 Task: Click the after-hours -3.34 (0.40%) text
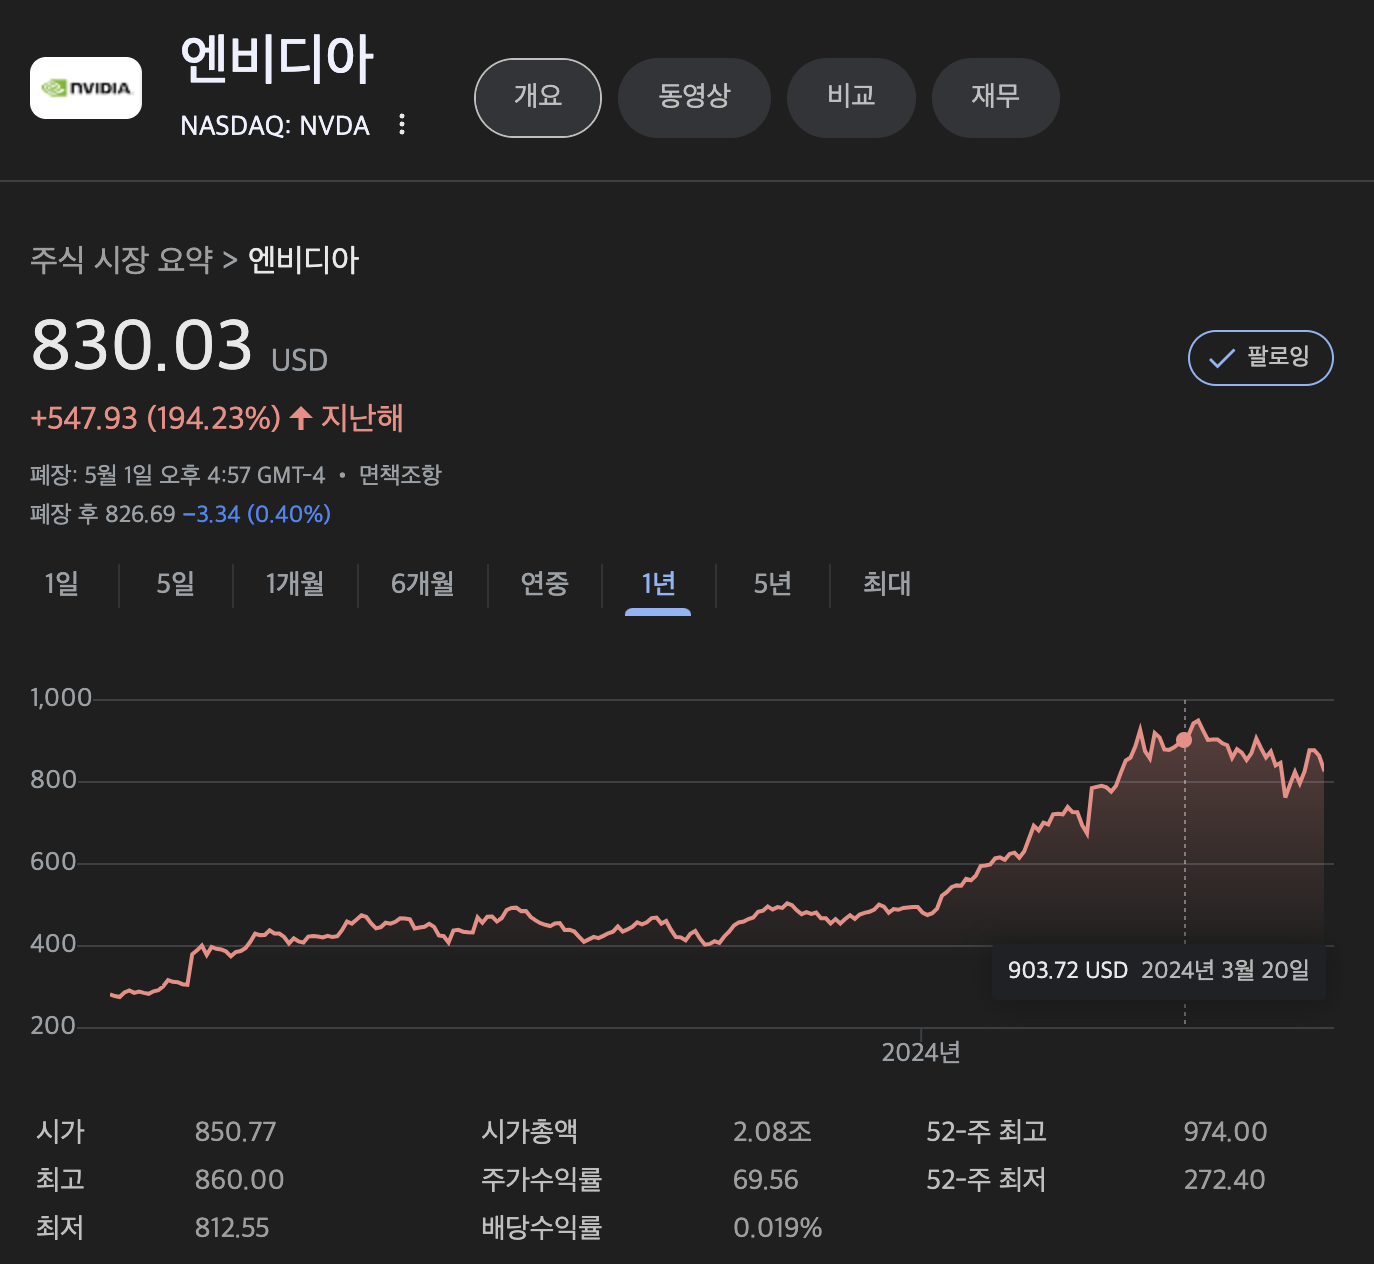tap(257, 514)
